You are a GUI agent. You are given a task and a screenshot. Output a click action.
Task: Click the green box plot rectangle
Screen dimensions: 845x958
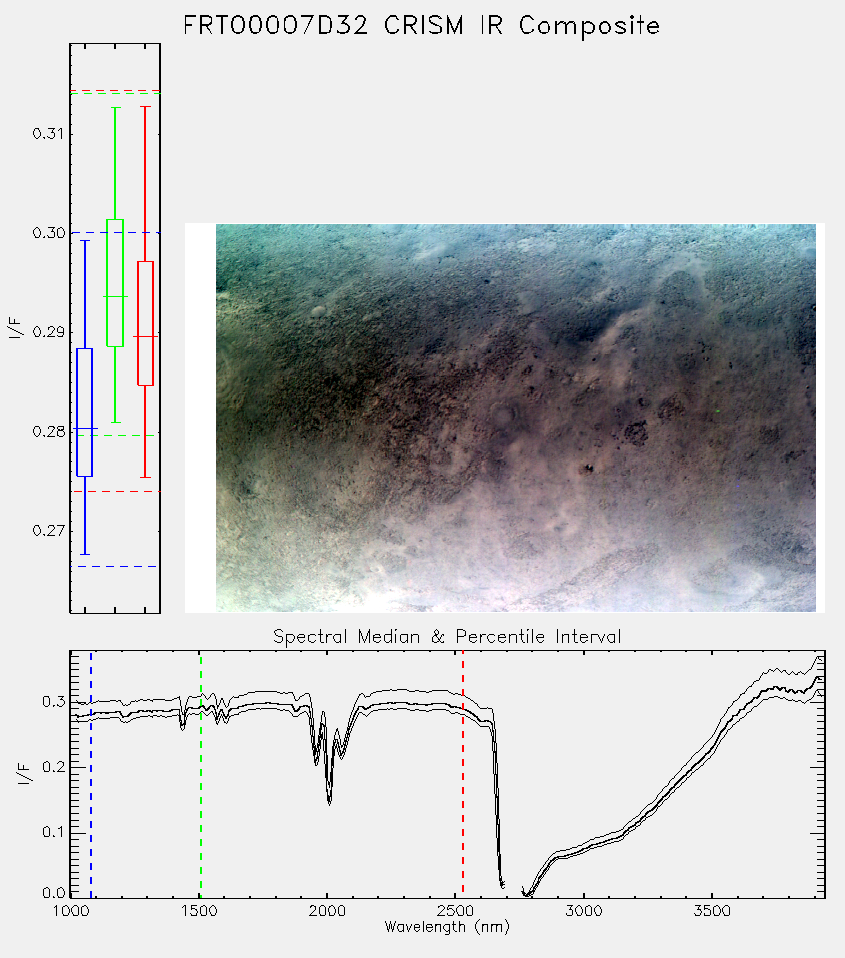[115, 283]
